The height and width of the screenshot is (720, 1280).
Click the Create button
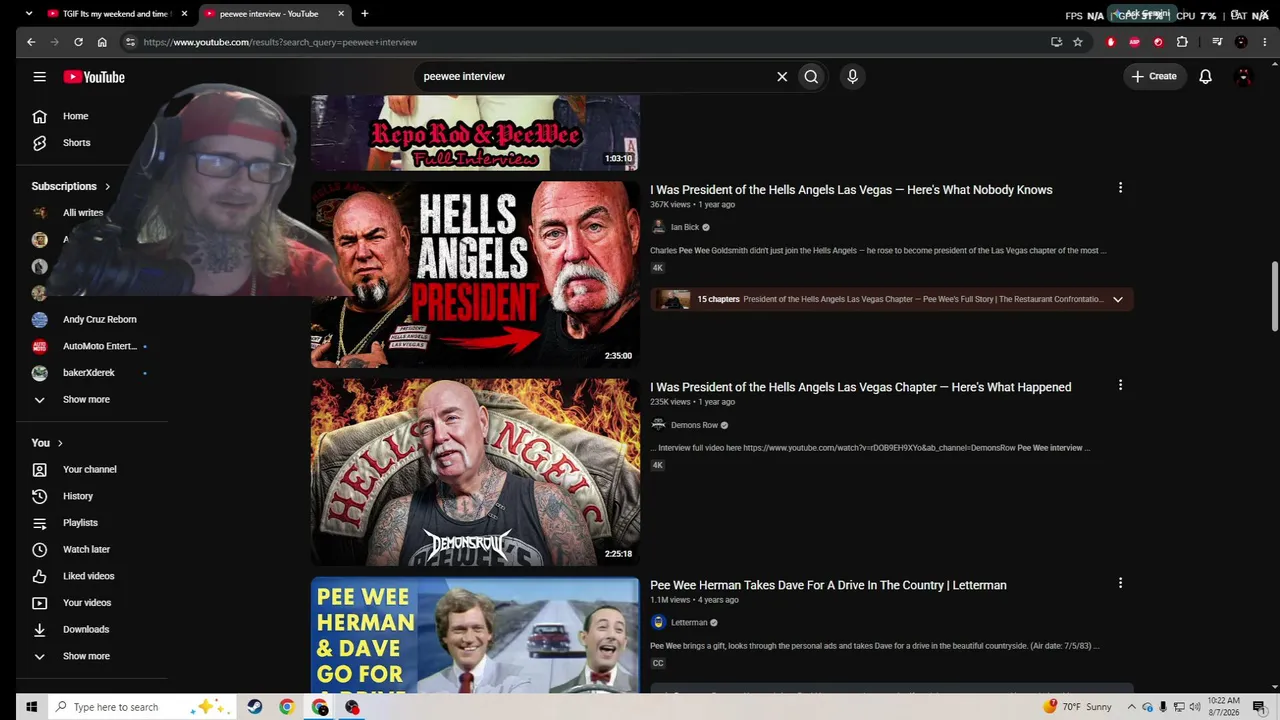[1154, 76]
